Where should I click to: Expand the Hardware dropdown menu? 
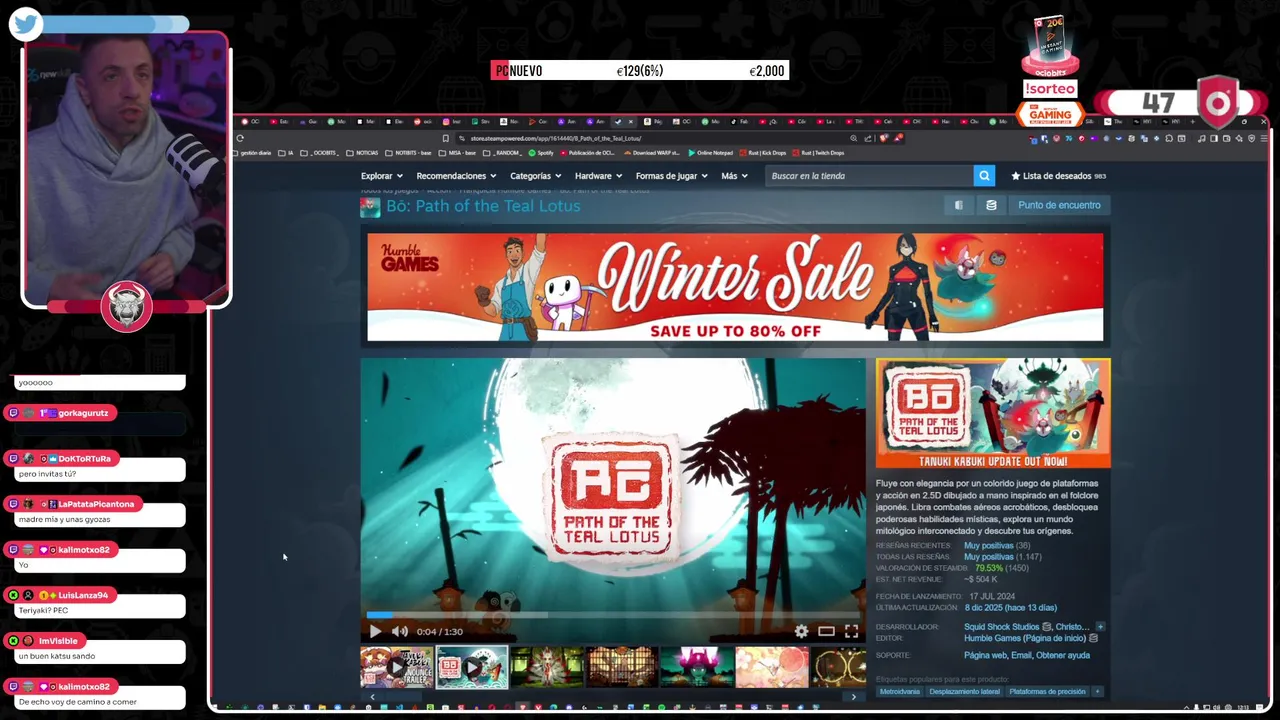598,176
